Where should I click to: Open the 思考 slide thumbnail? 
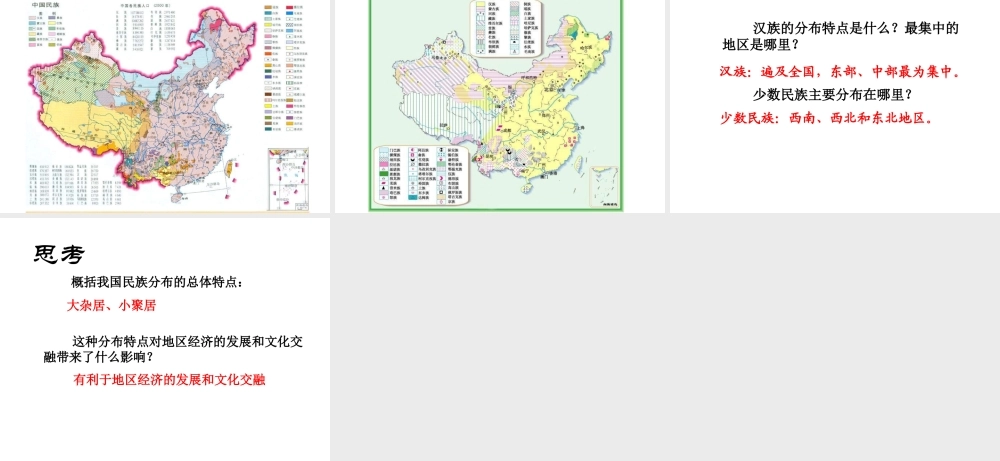point(165,339)
